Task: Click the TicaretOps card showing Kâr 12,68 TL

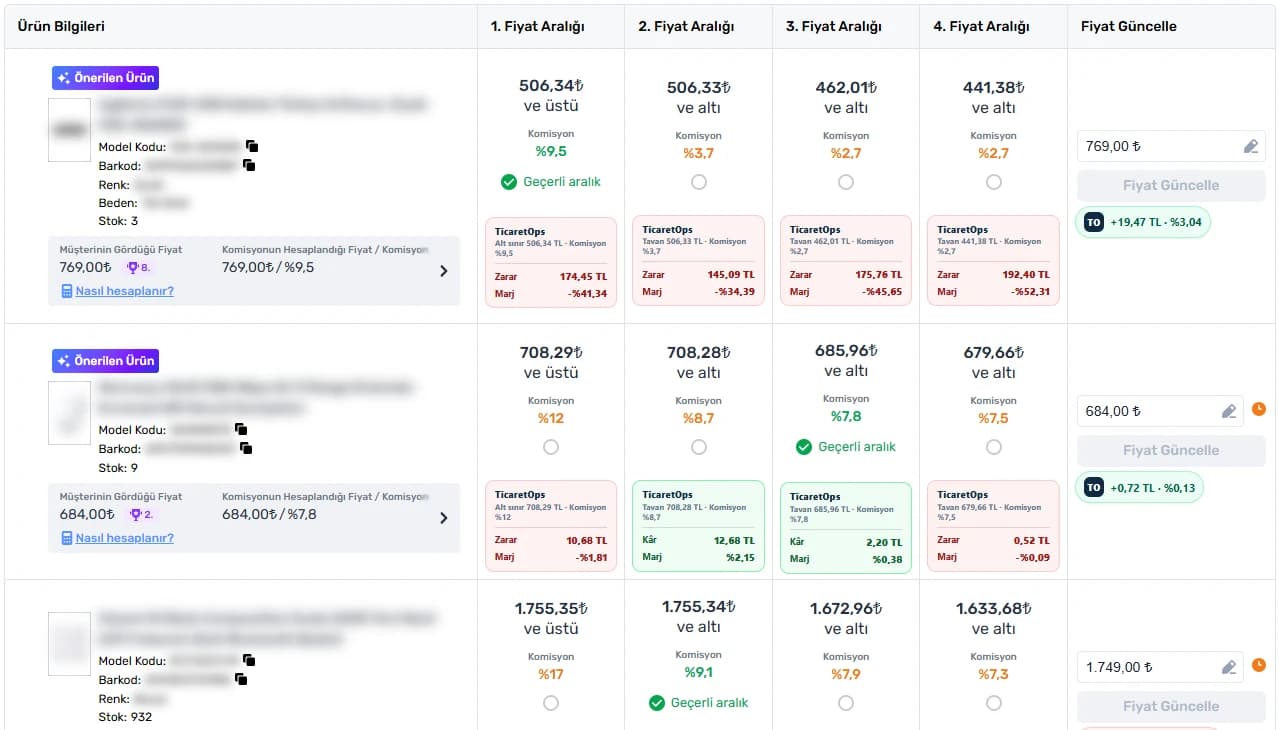Action: (x=698, y=526)
